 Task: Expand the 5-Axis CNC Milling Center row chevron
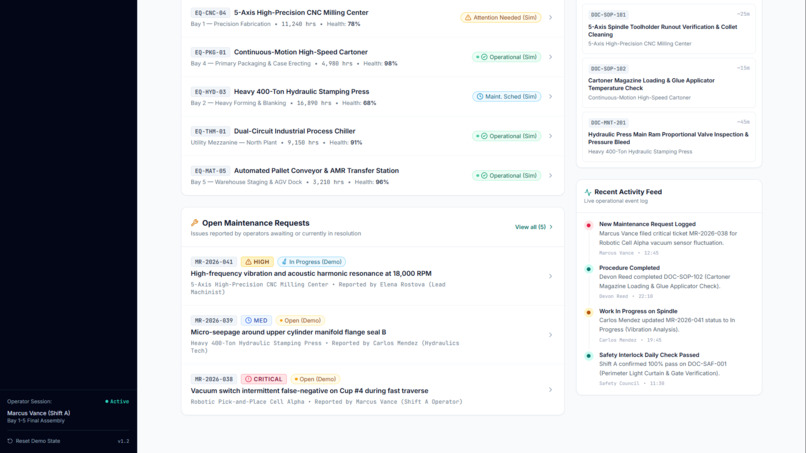[551, 17]
